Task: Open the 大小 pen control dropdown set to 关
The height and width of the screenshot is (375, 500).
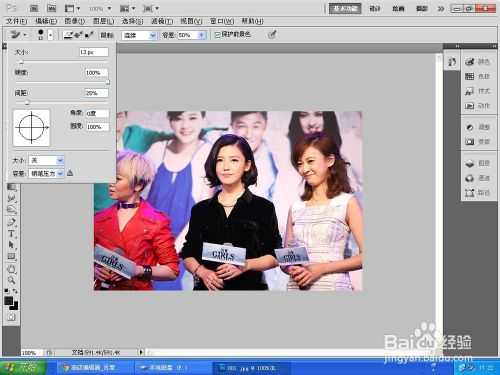Action: point(47,161)
